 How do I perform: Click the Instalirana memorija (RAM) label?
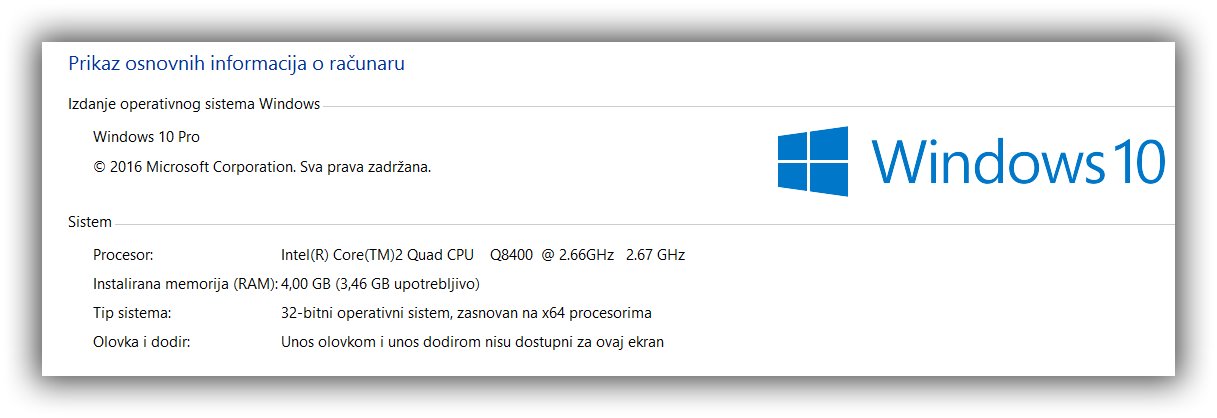coord(185,283)
